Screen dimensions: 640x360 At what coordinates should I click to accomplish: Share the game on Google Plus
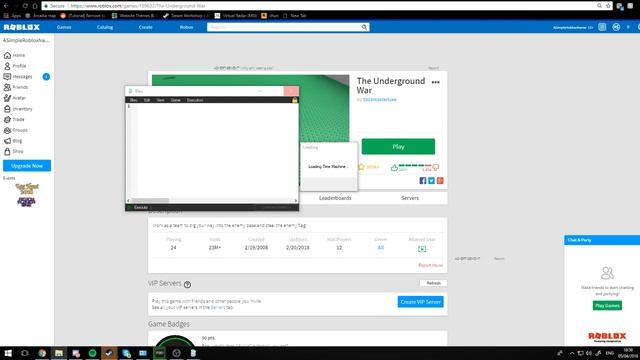pos(440,180)
